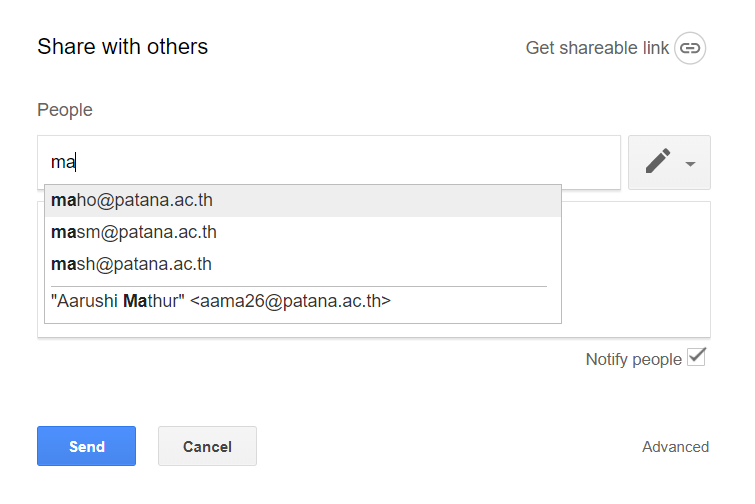The image size is (755, 504).
Task: Uncheck the Notify people checkbox
Action: click(696, 357)
